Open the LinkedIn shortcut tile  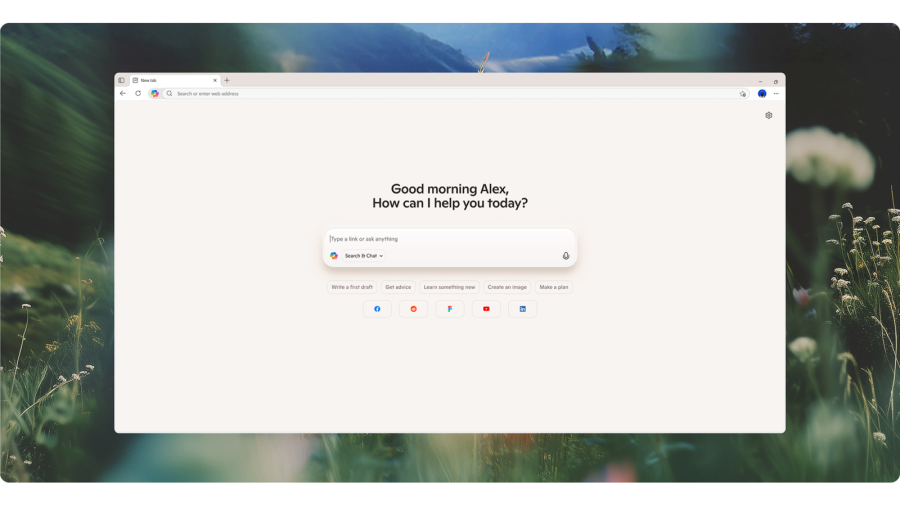(522, 309)
